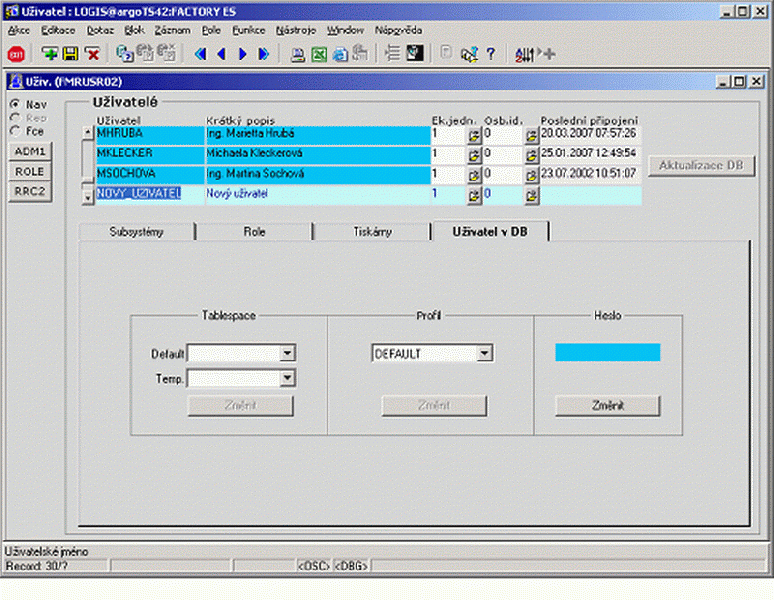Switch to the Subsystémy tab
This screenshot has width=774, height=600.
136,232
